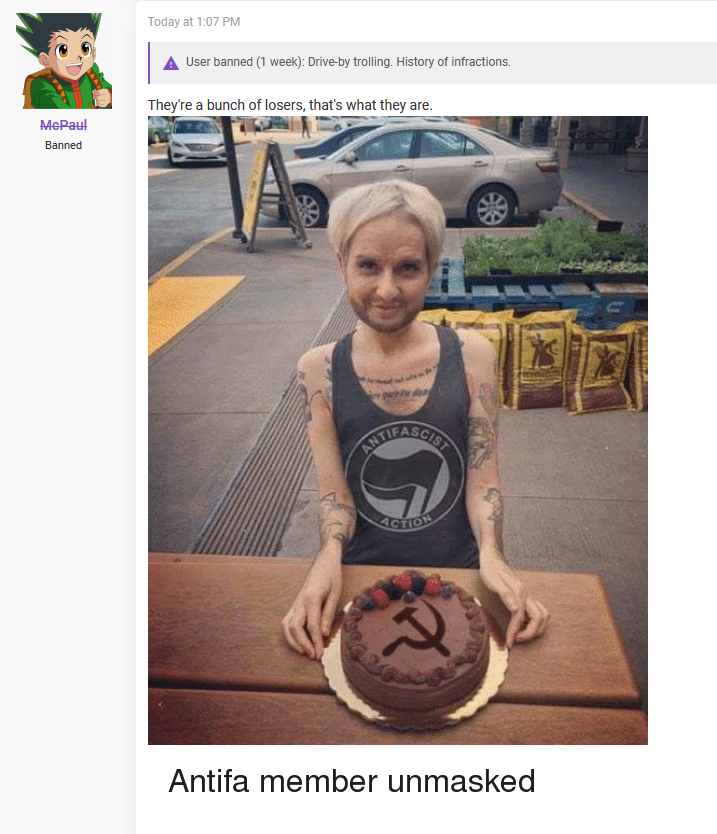
Task: Click the white car in photo background
Action: coord(196,140)
